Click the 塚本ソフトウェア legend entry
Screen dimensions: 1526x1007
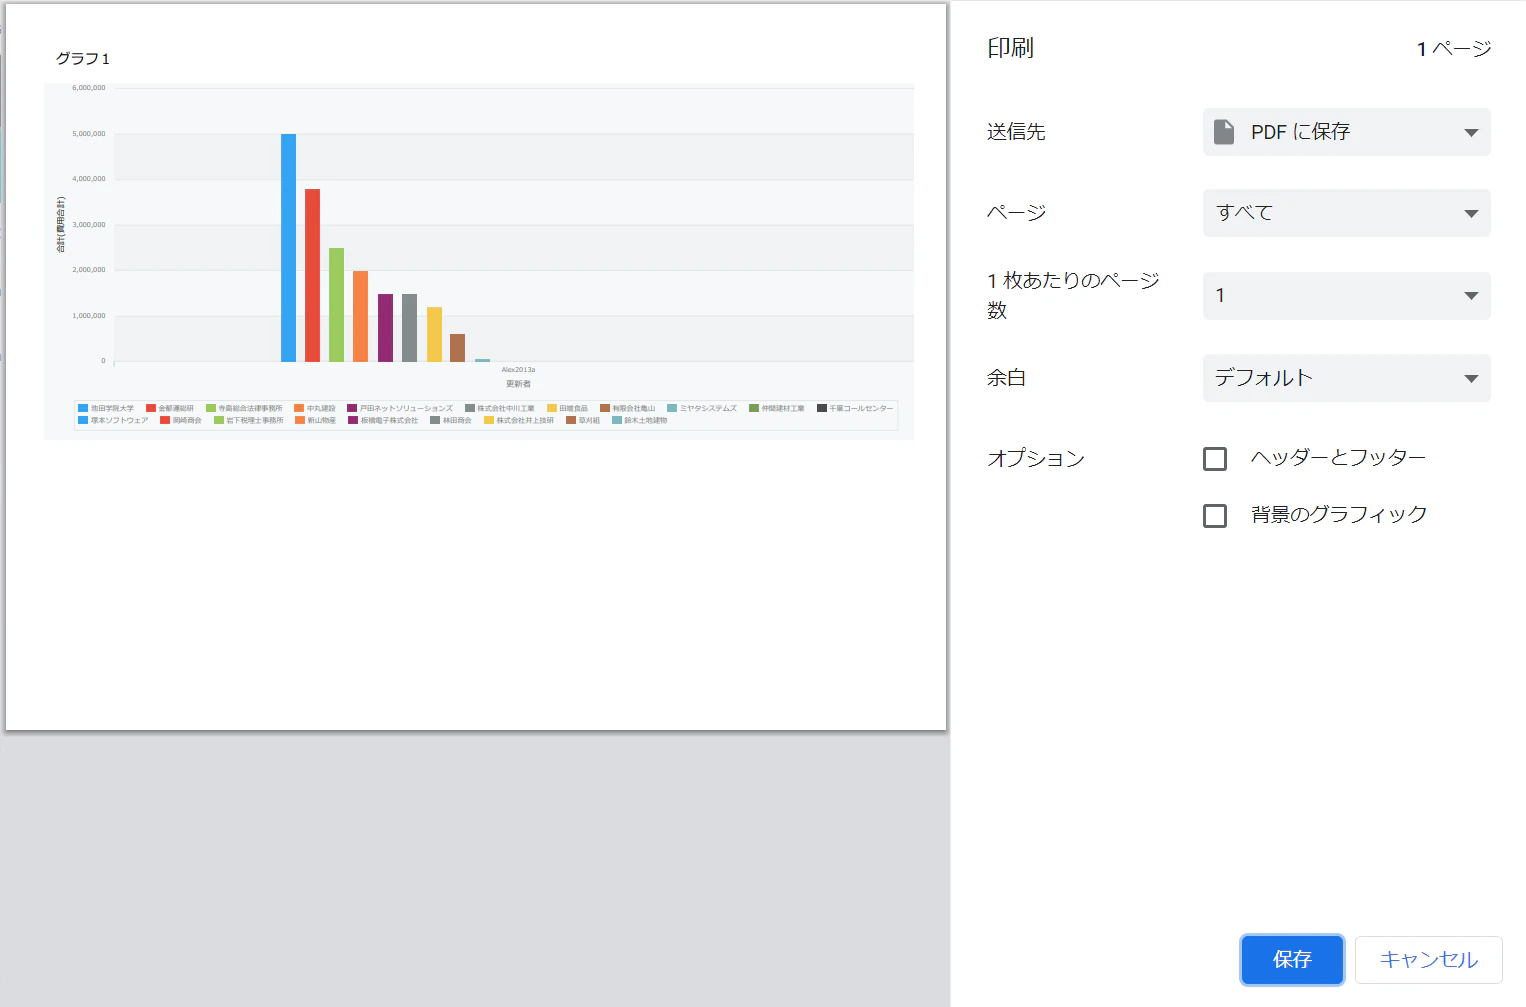(x=113, y=420)
